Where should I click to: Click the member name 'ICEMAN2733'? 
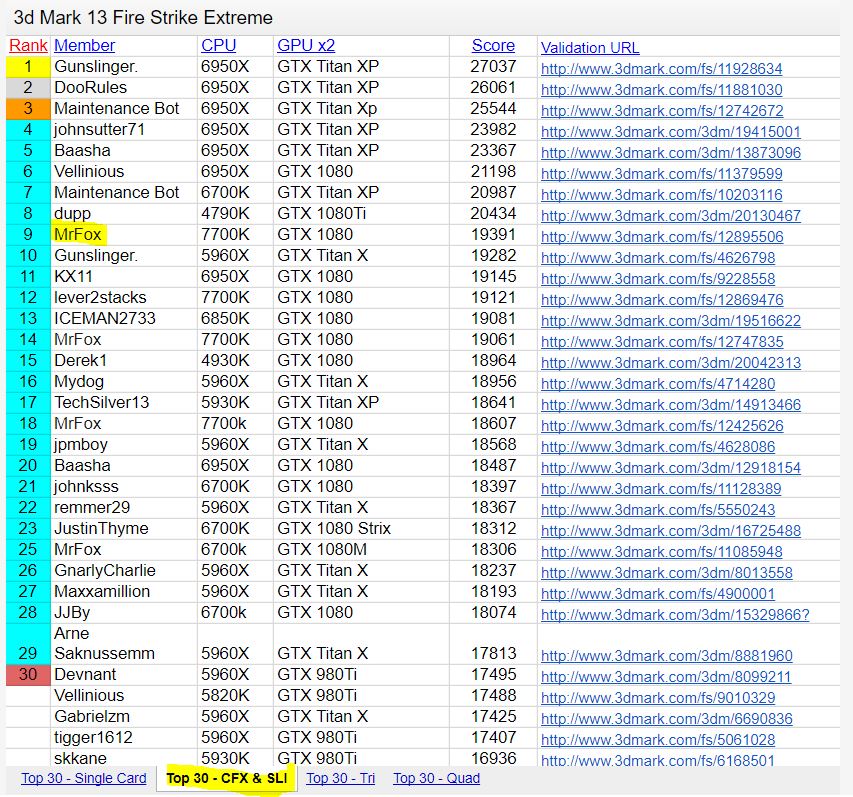coord(105,318)
